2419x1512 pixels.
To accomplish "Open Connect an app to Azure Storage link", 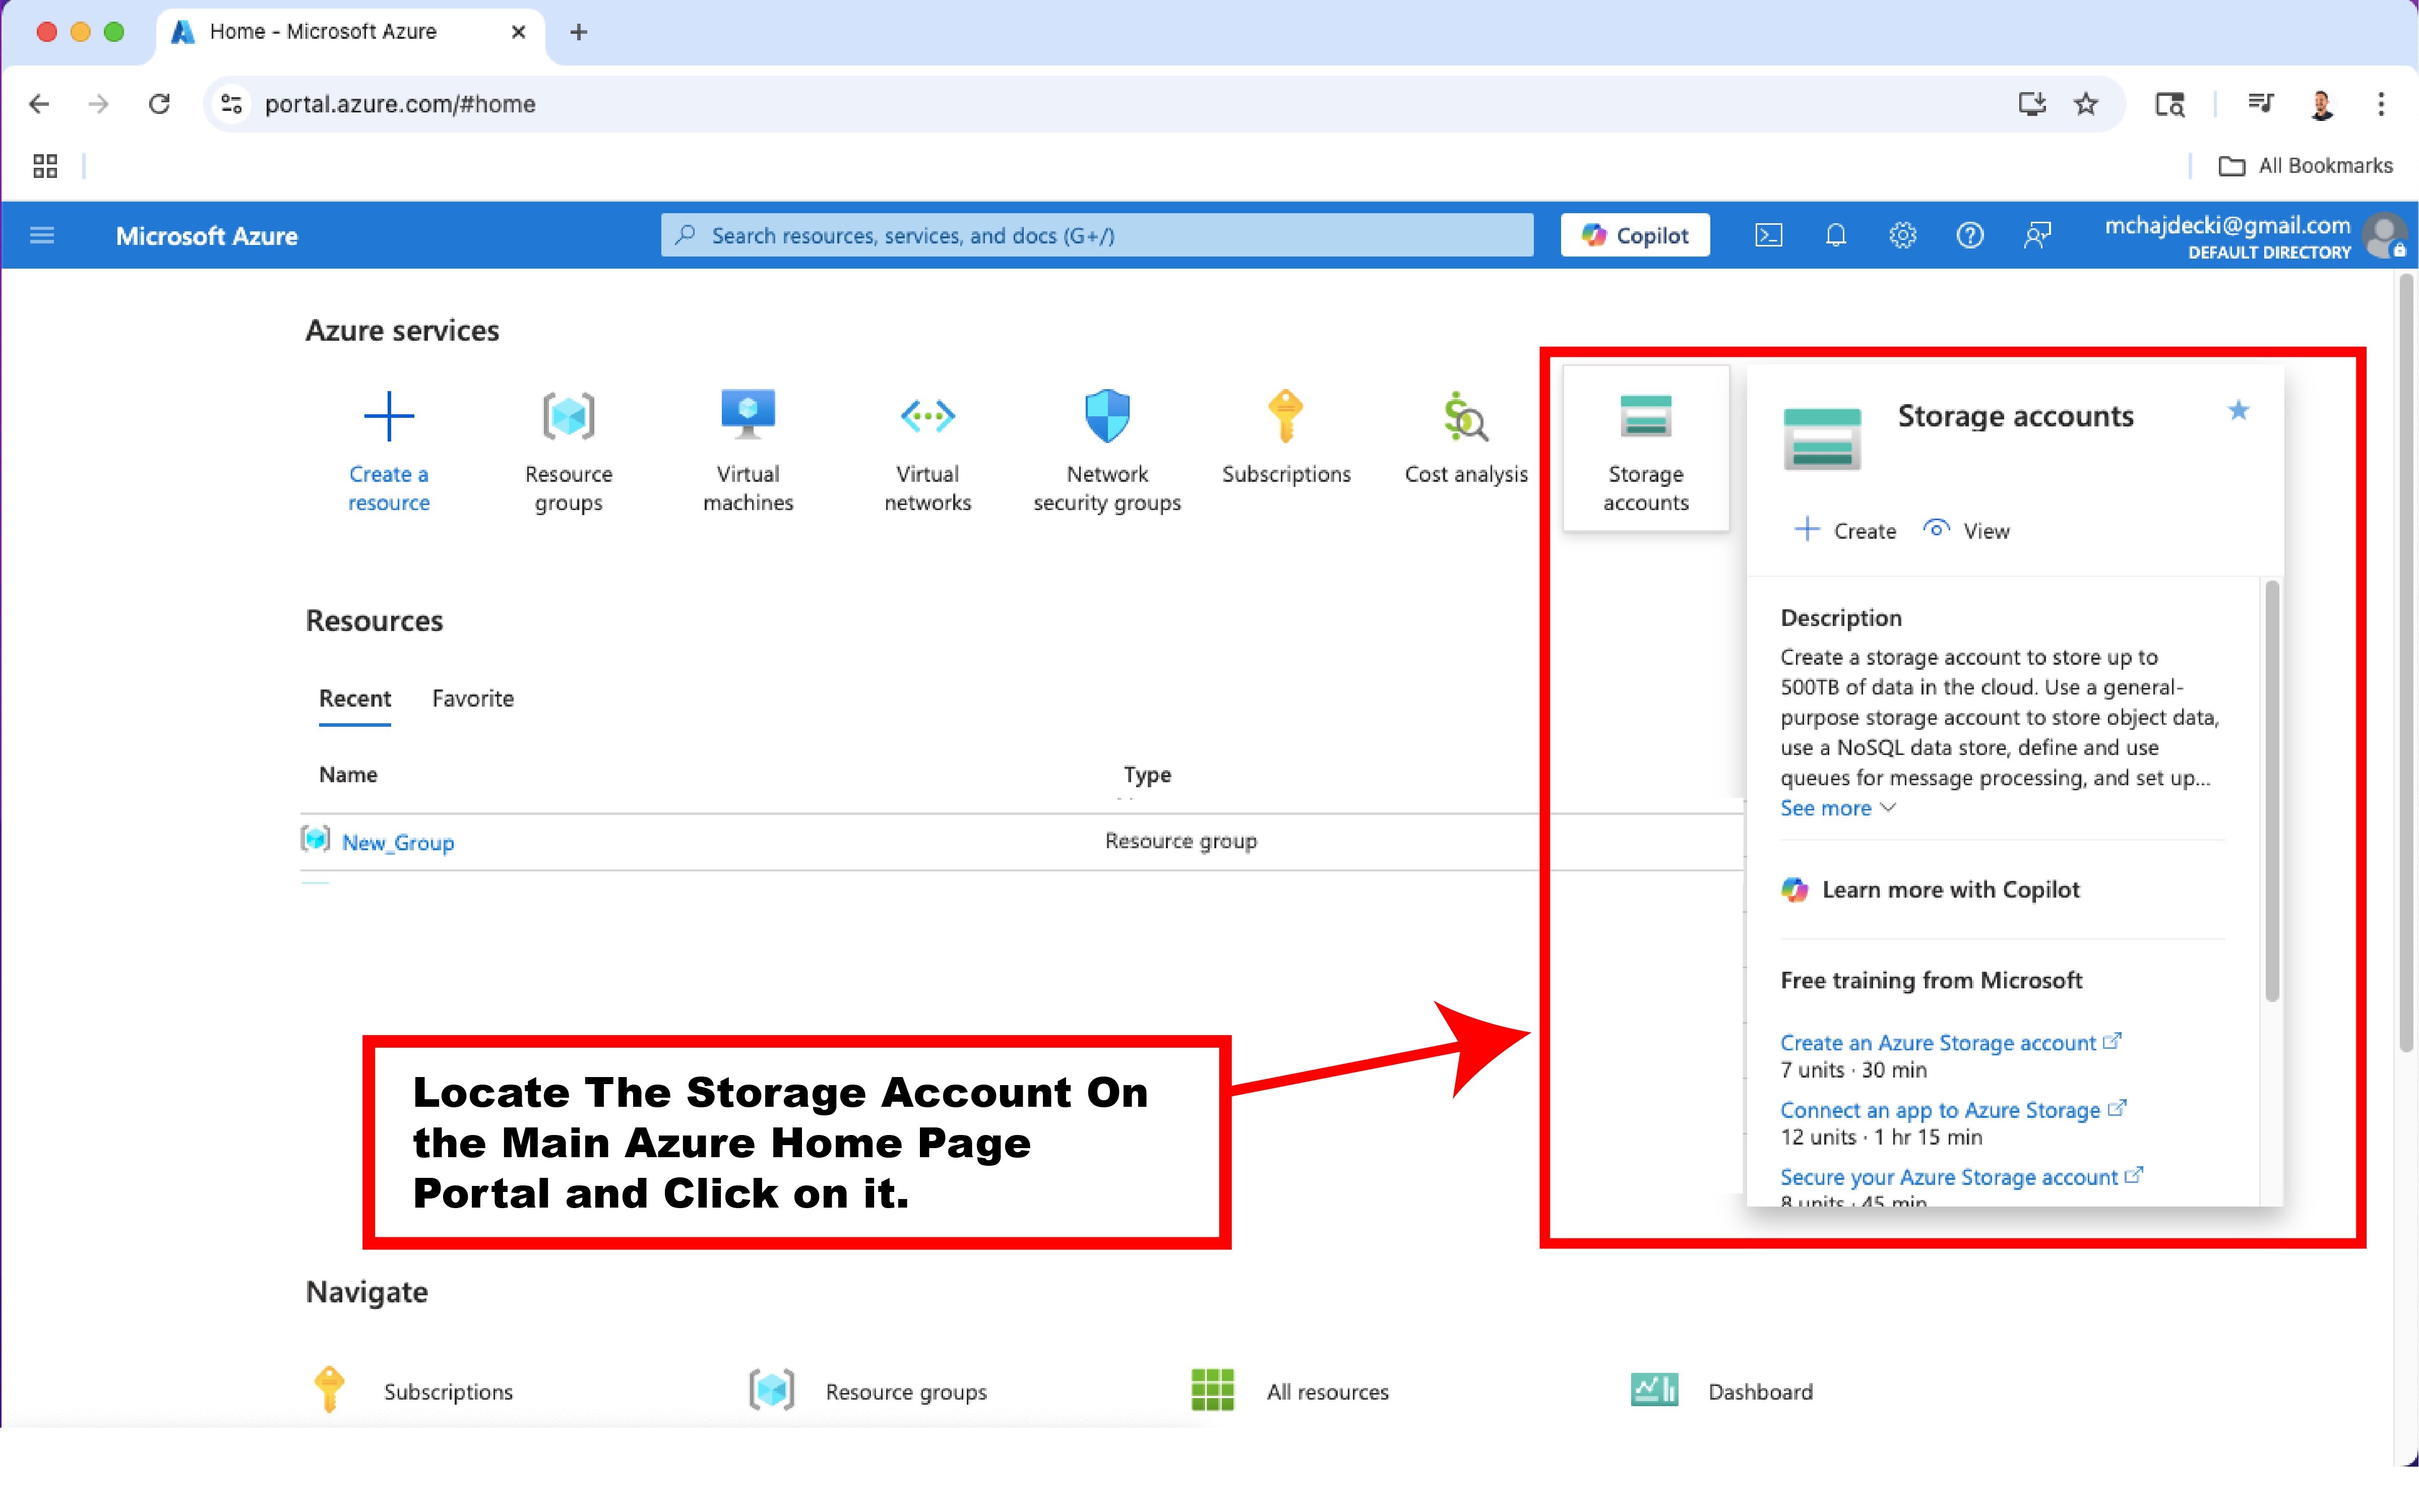I will (1953, 1110).
